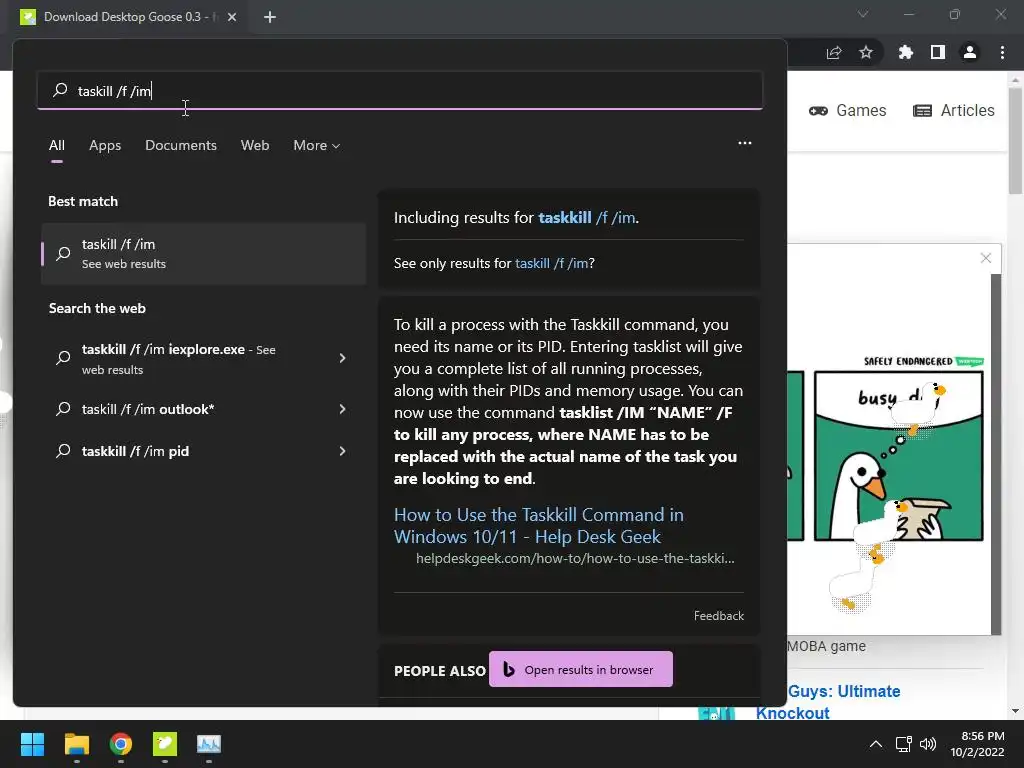The image size is (1024, 768).
Task: Open the Articles section on website
Action: click(953, 110)
